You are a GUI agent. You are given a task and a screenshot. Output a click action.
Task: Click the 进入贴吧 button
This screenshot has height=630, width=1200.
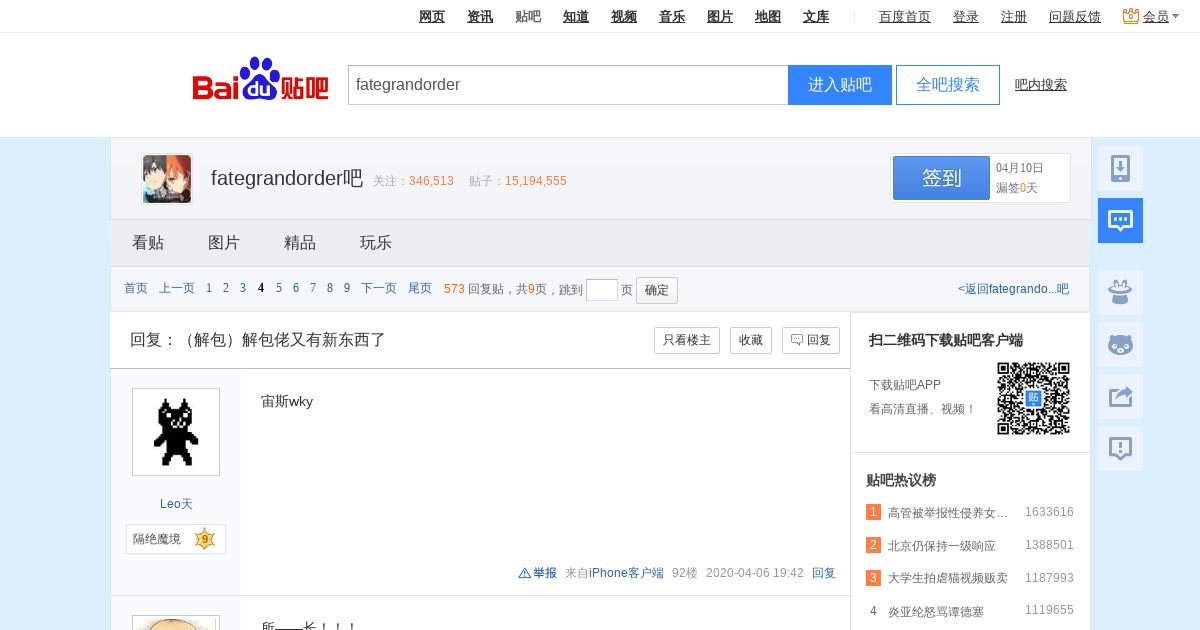(x=840, y=85)
